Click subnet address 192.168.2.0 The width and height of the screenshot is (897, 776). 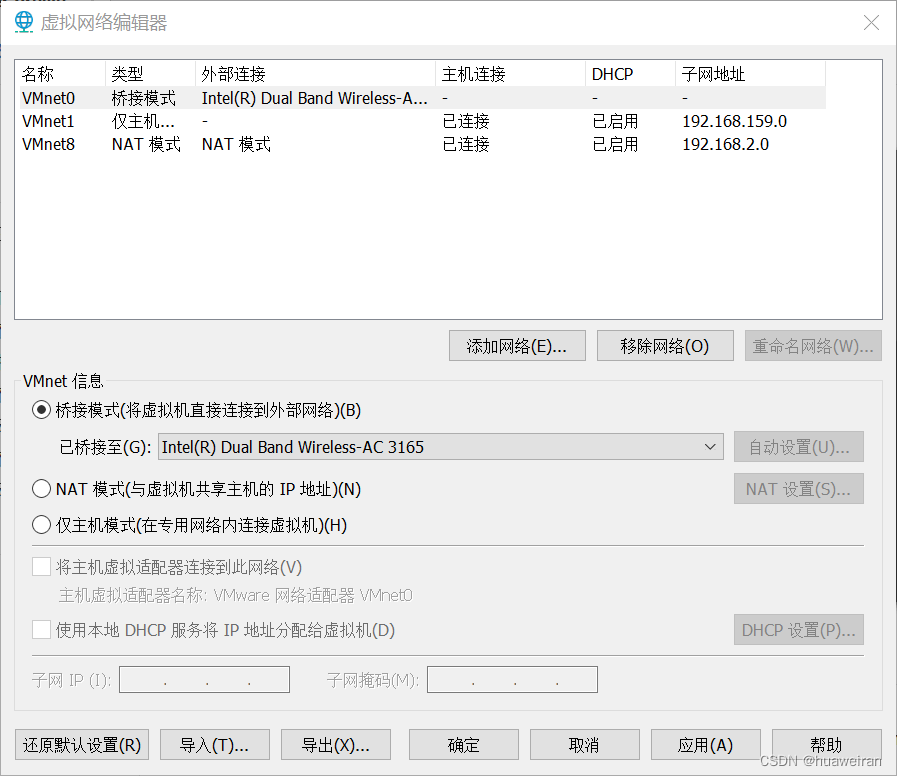tap(725, 144)
